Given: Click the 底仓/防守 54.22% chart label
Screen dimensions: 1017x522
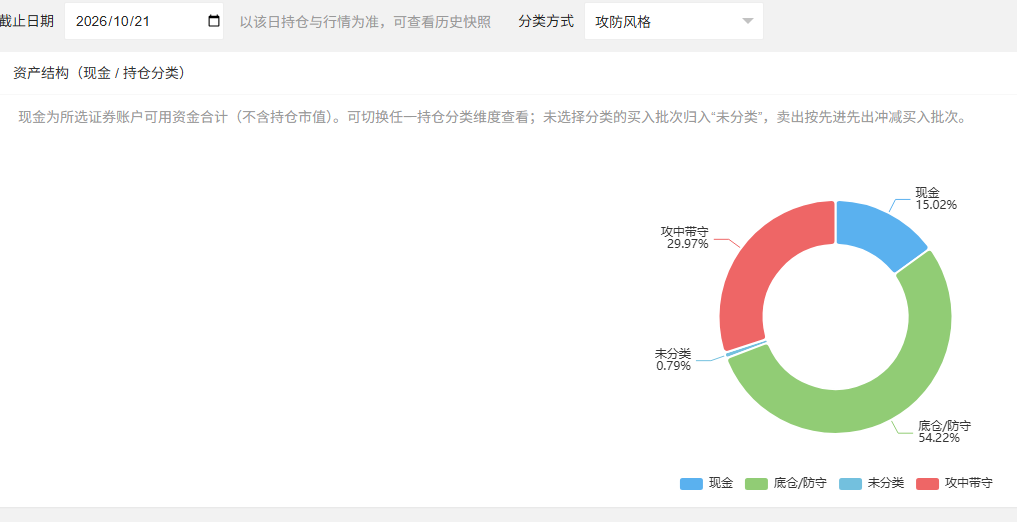Looking at the screenshot, I should tap(944, 432).
